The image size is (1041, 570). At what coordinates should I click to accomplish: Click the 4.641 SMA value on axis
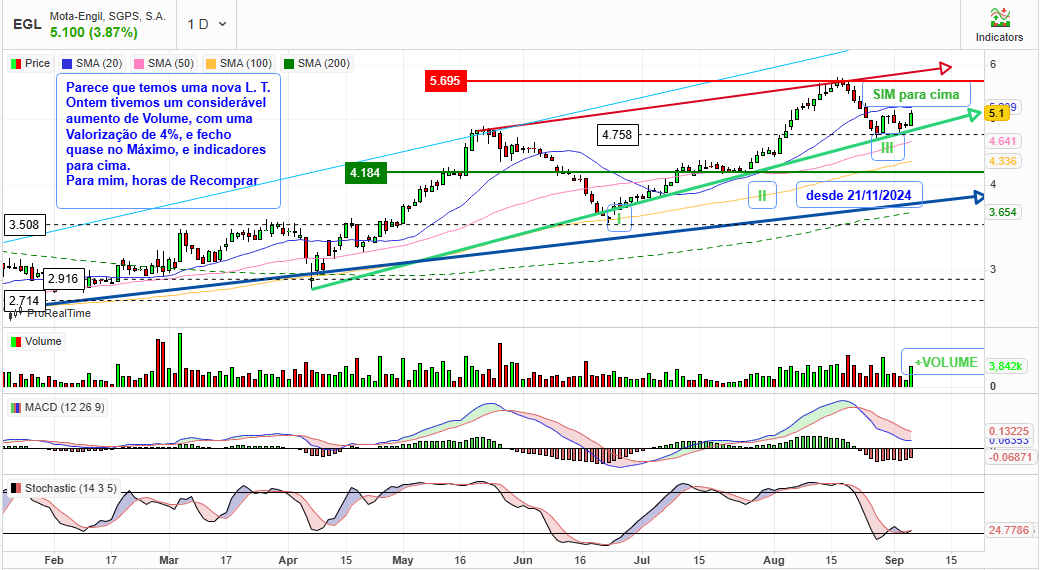tap(1002, 141)
